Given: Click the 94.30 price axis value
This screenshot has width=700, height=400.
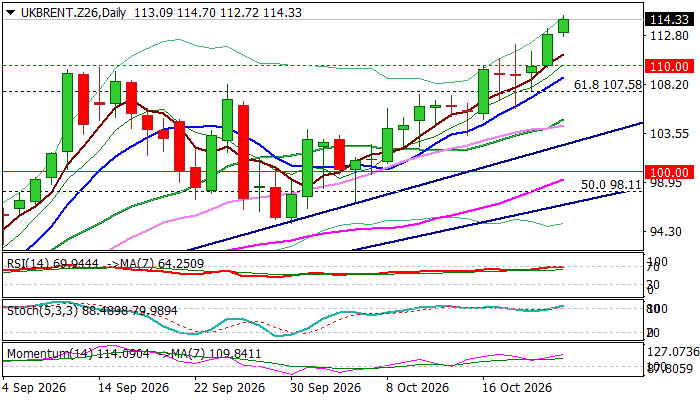Looking at the screenshot, I should tap(666, 232).
